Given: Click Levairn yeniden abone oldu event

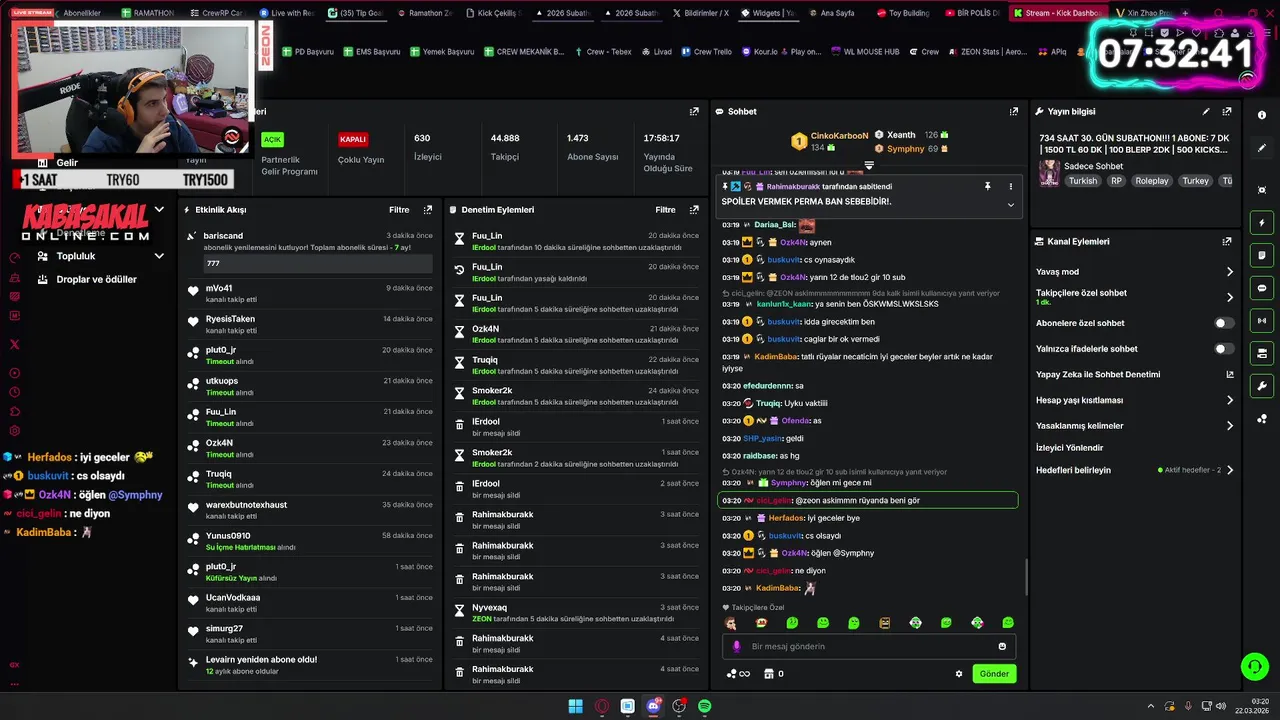Looking at the screenshot, I should [310, 665].
